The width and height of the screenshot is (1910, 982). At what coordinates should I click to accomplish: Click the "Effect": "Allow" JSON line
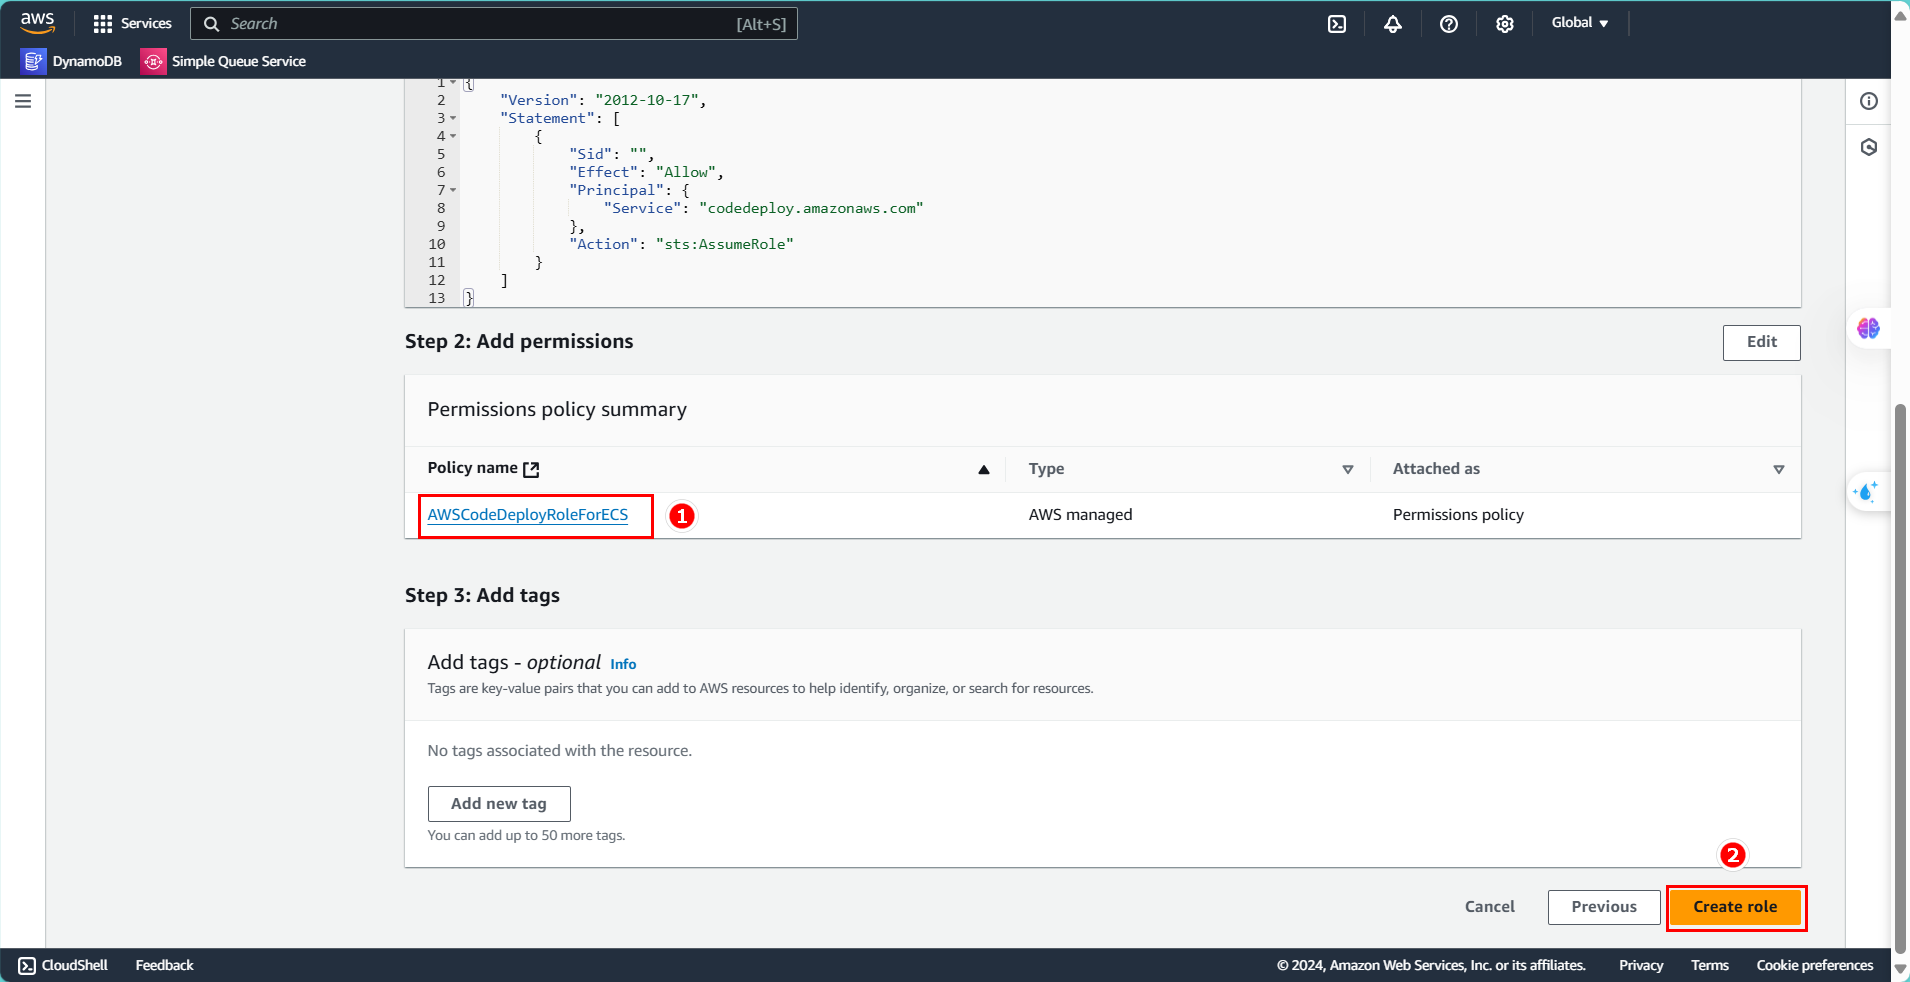[646, 172]
